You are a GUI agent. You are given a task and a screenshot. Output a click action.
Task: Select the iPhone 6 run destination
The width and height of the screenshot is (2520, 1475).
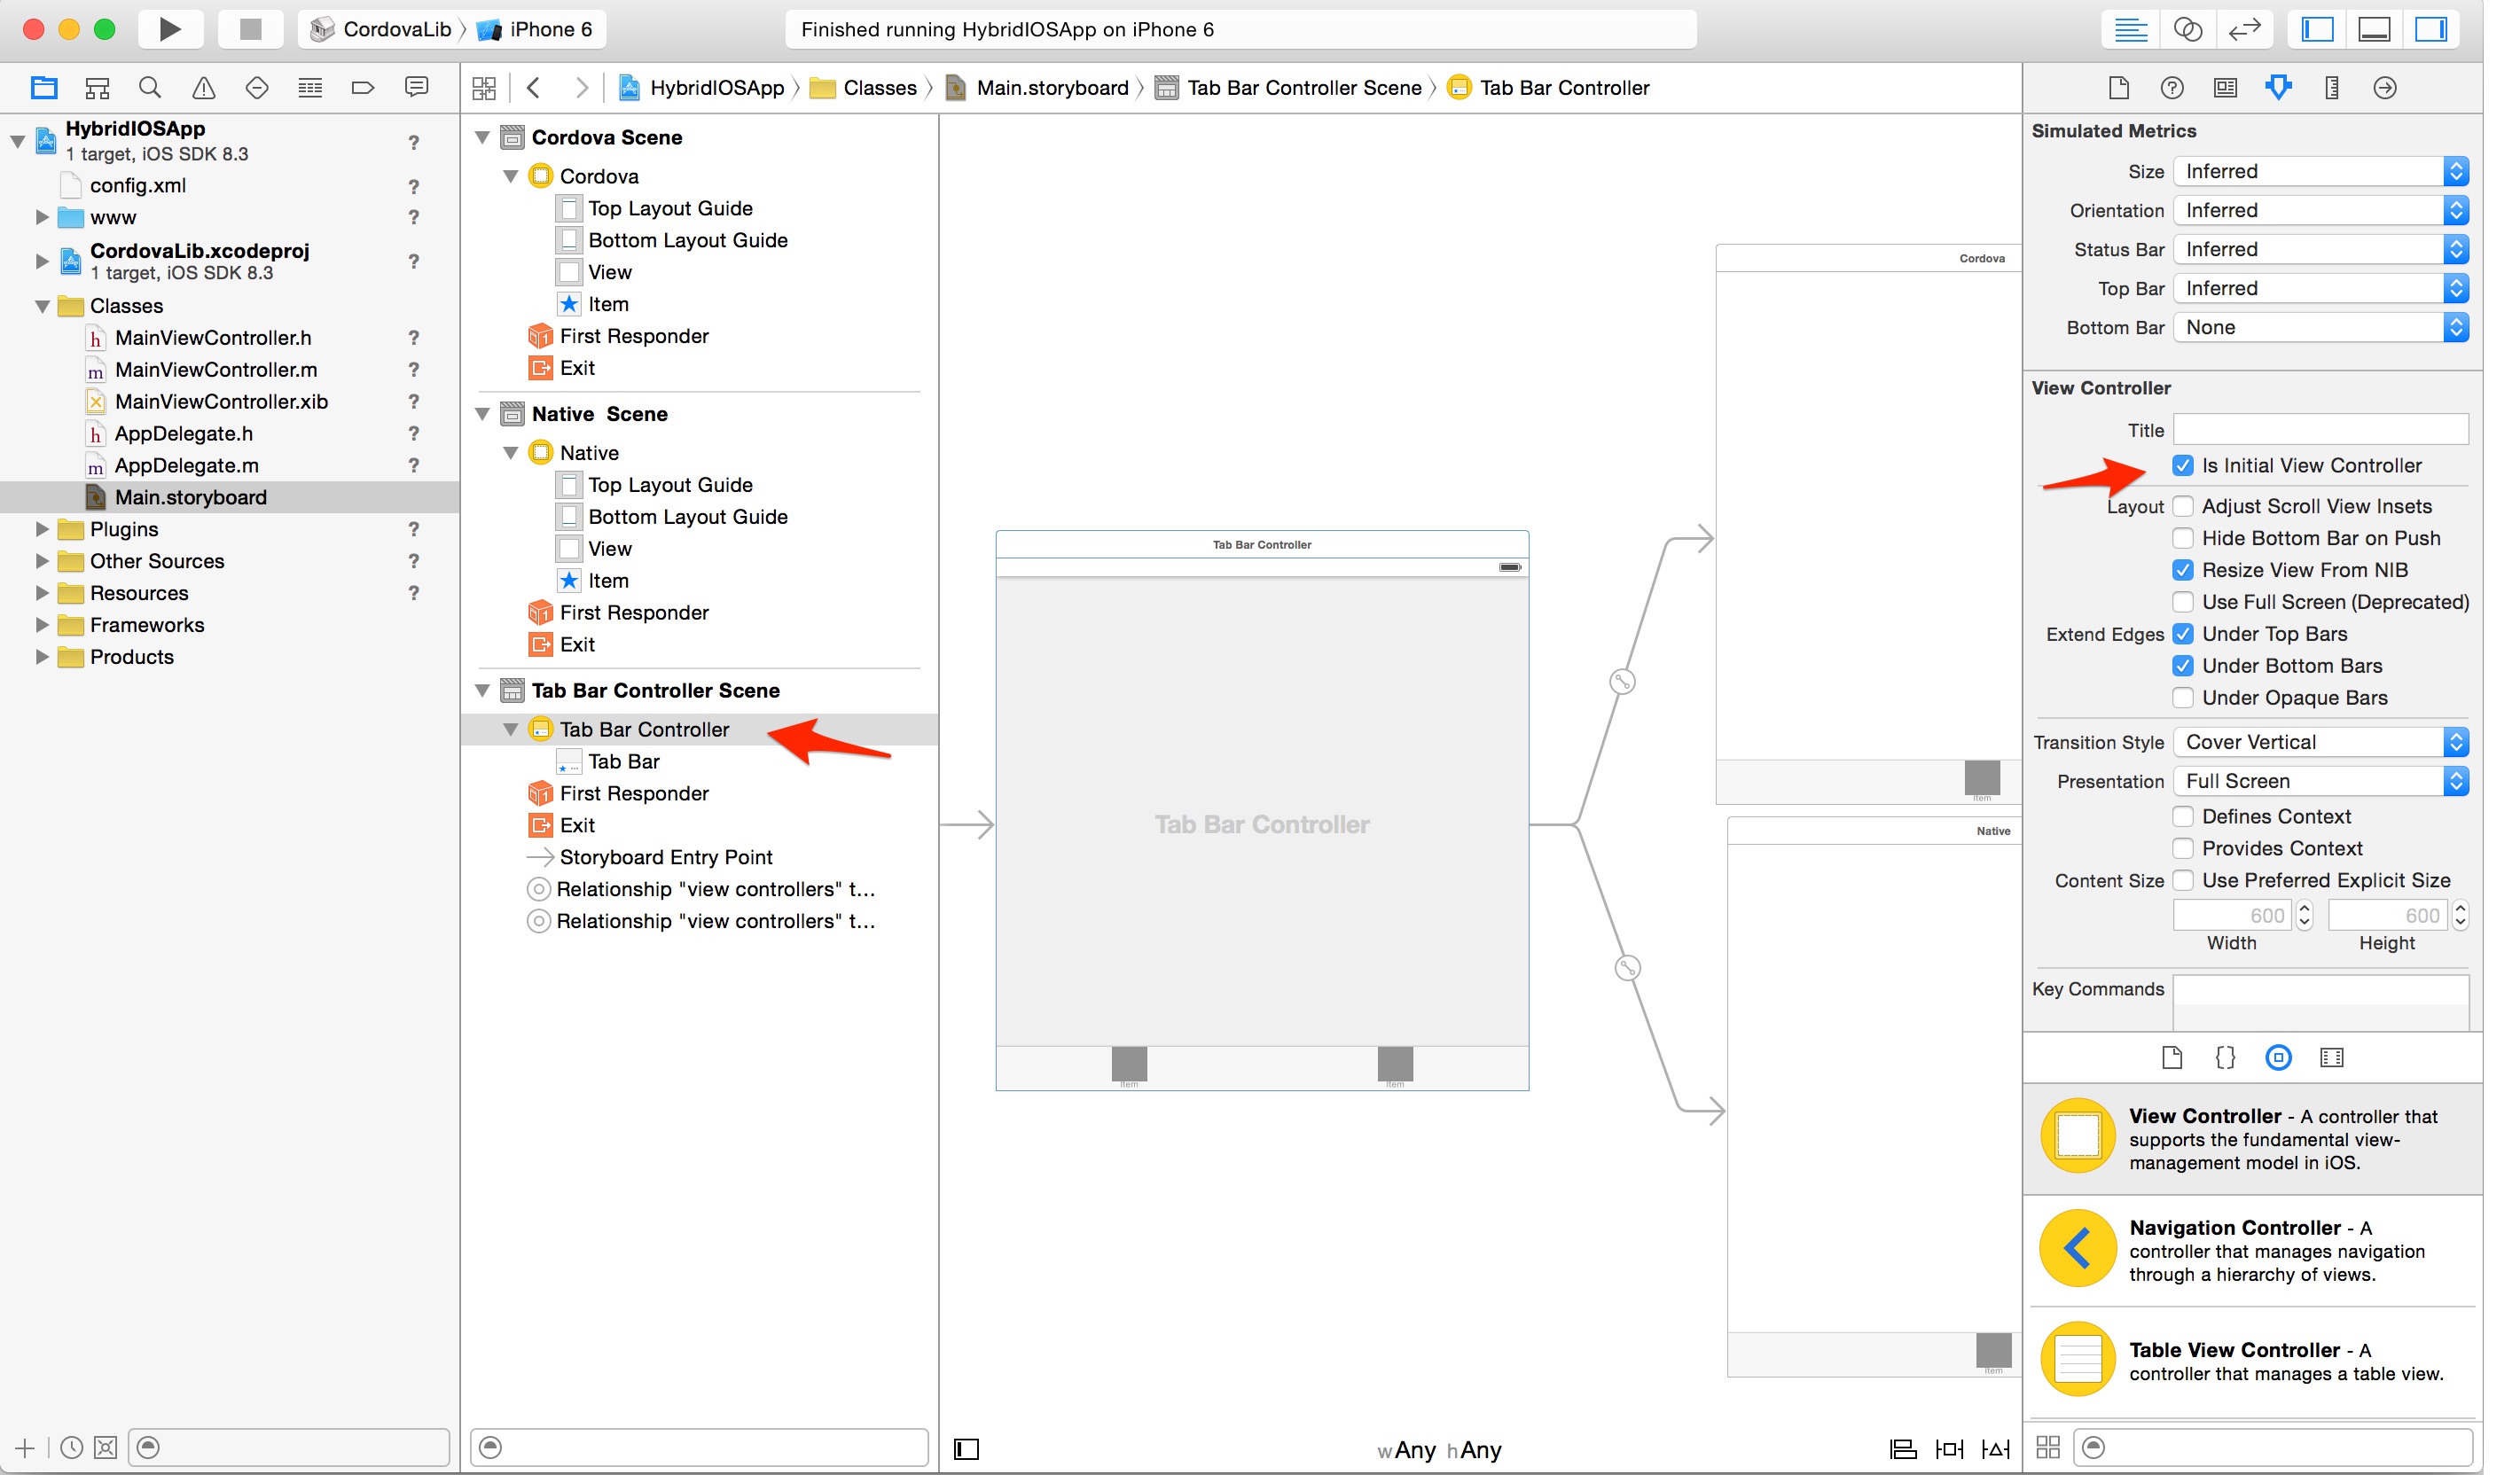[x=536, y=29]
